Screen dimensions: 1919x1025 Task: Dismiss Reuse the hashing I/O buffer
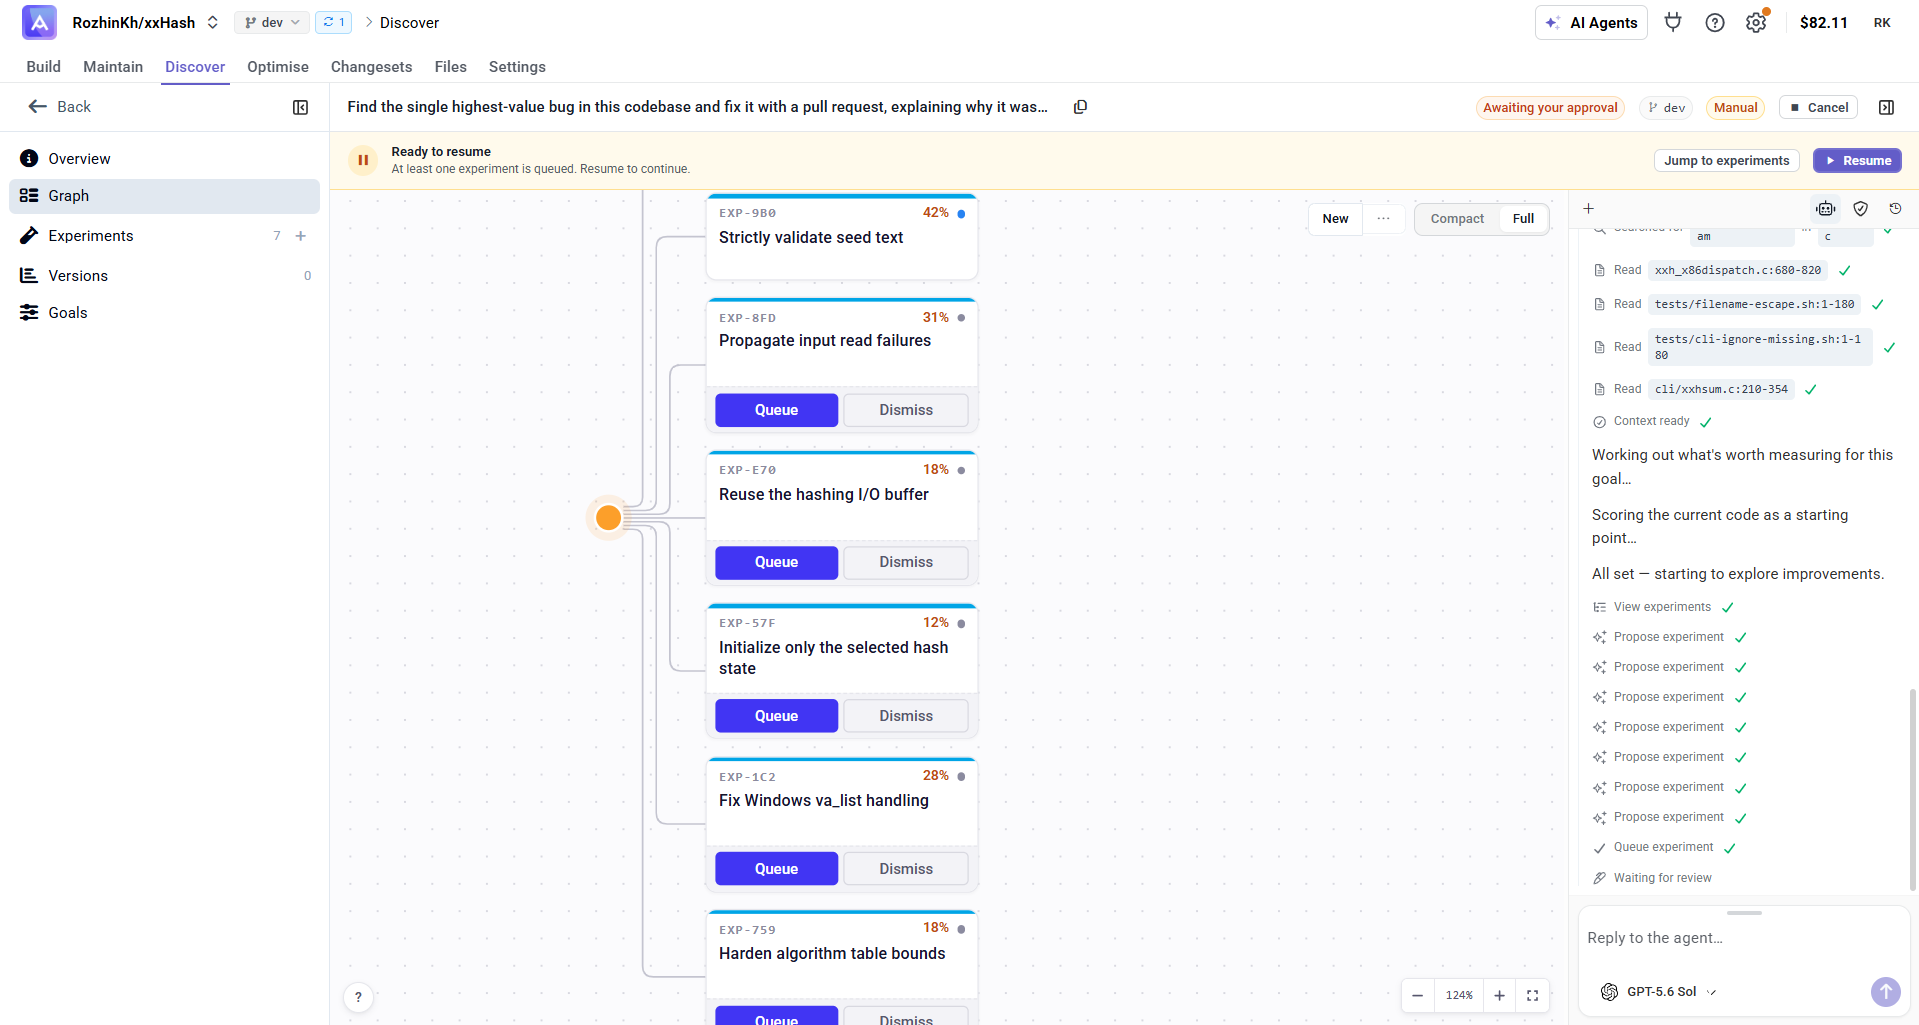coord(906,562)
